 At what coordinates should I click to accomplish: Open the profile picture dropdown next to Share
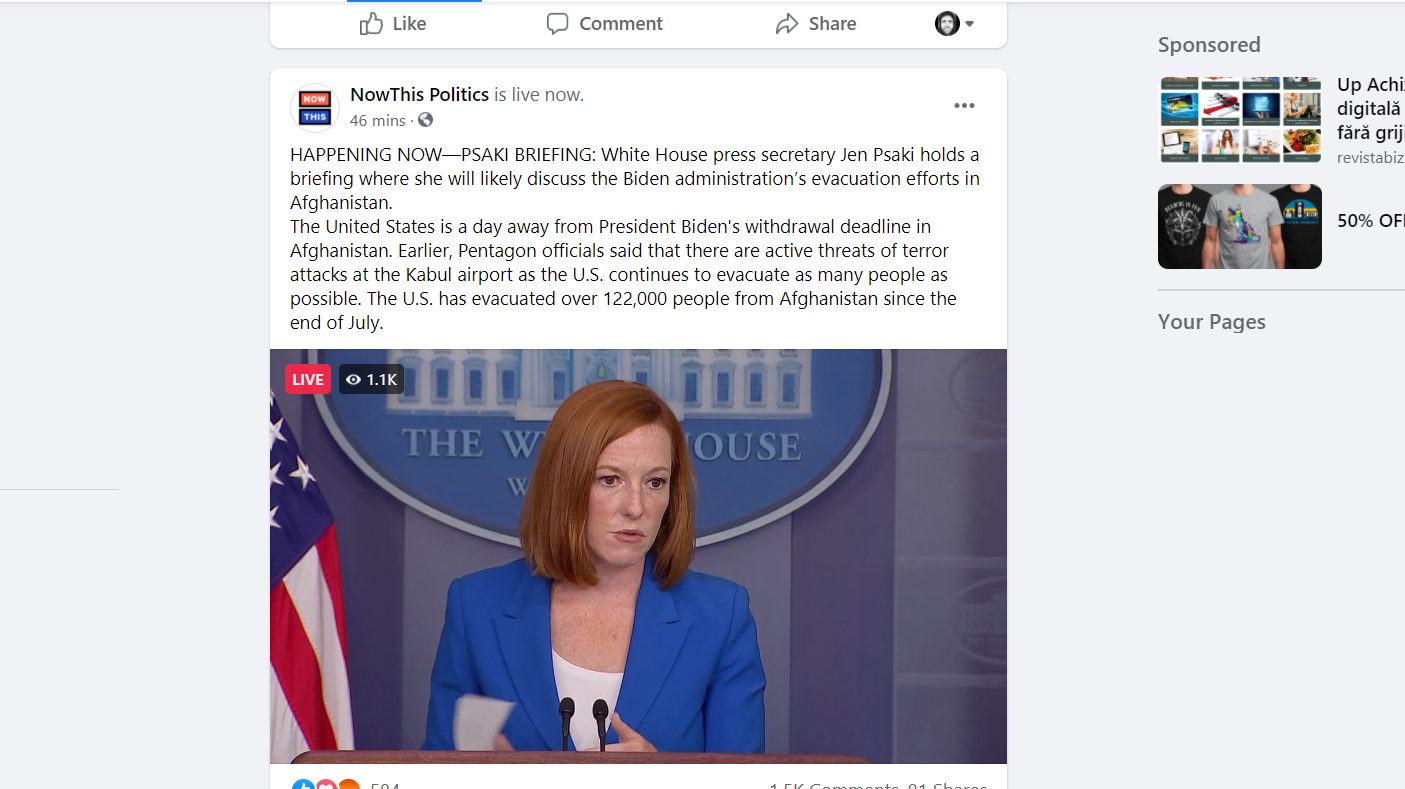(x=955, y=24)
